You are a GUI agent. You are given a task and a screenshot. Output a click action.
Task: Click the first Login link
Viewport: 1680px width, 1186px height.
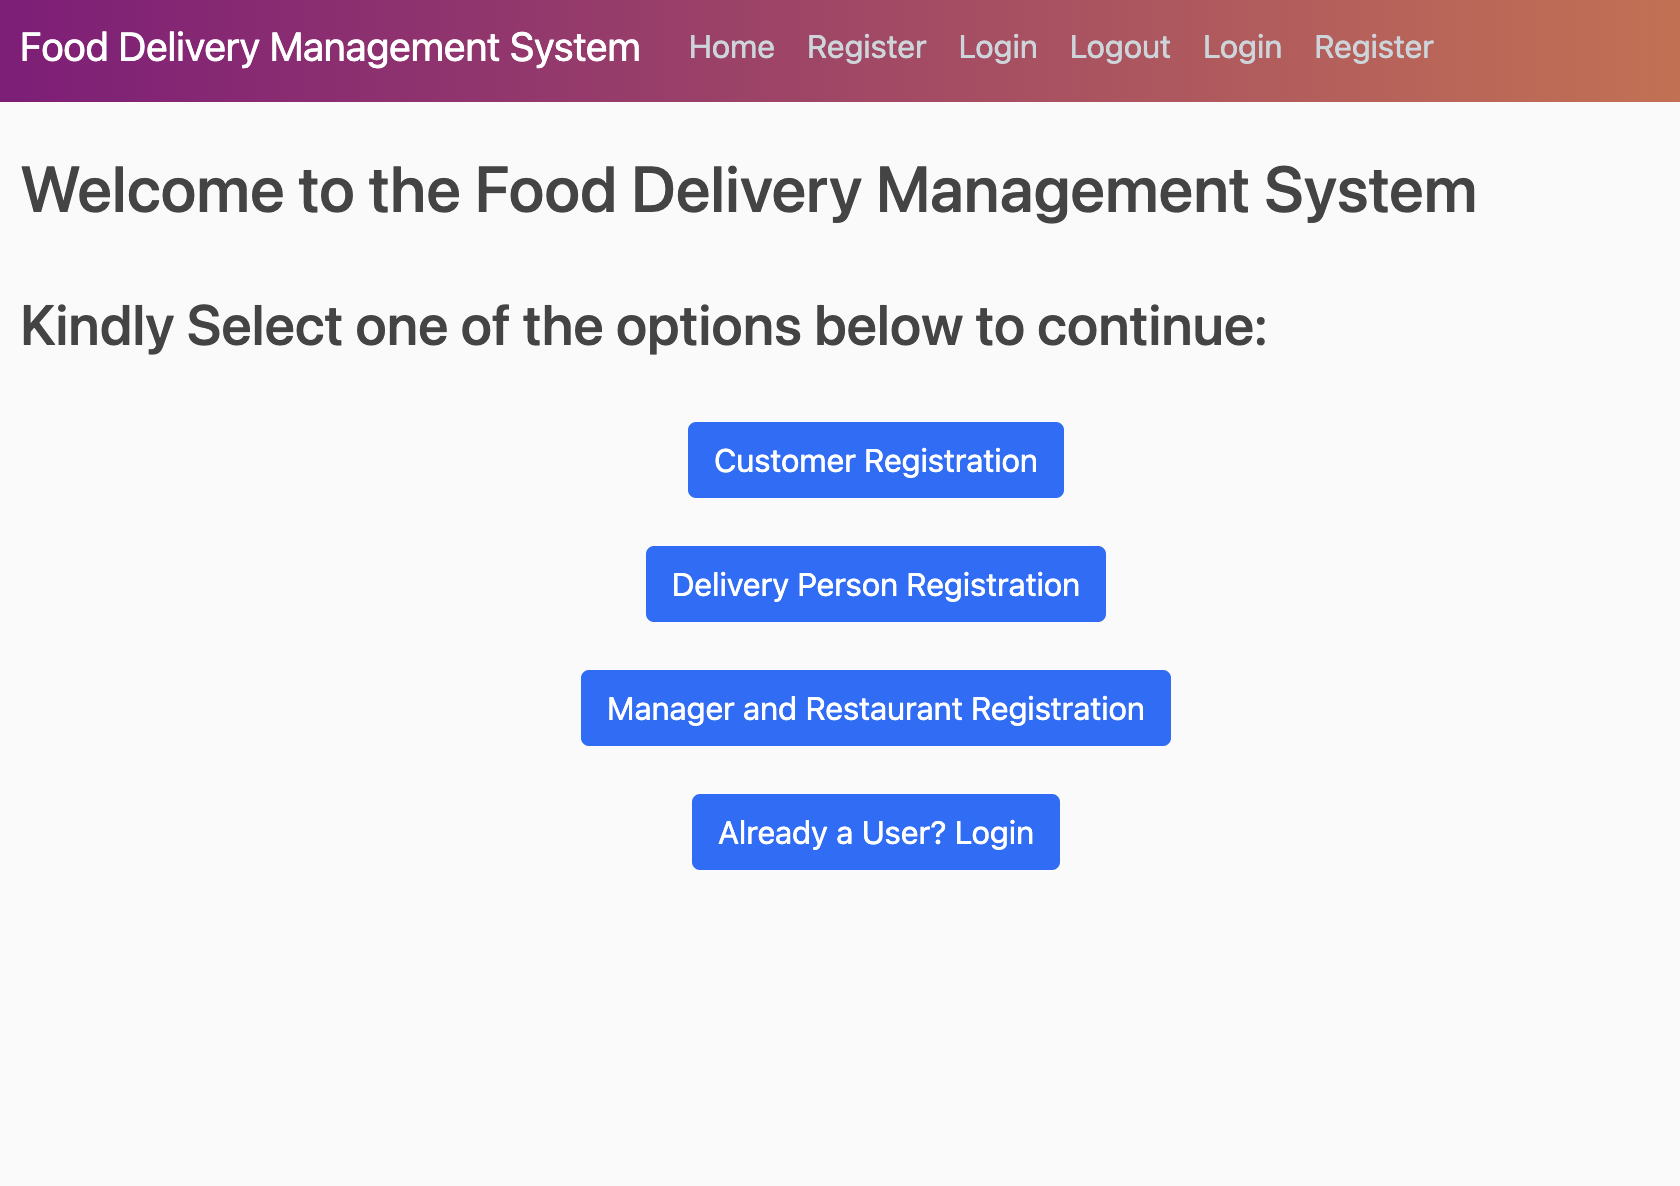997,47
